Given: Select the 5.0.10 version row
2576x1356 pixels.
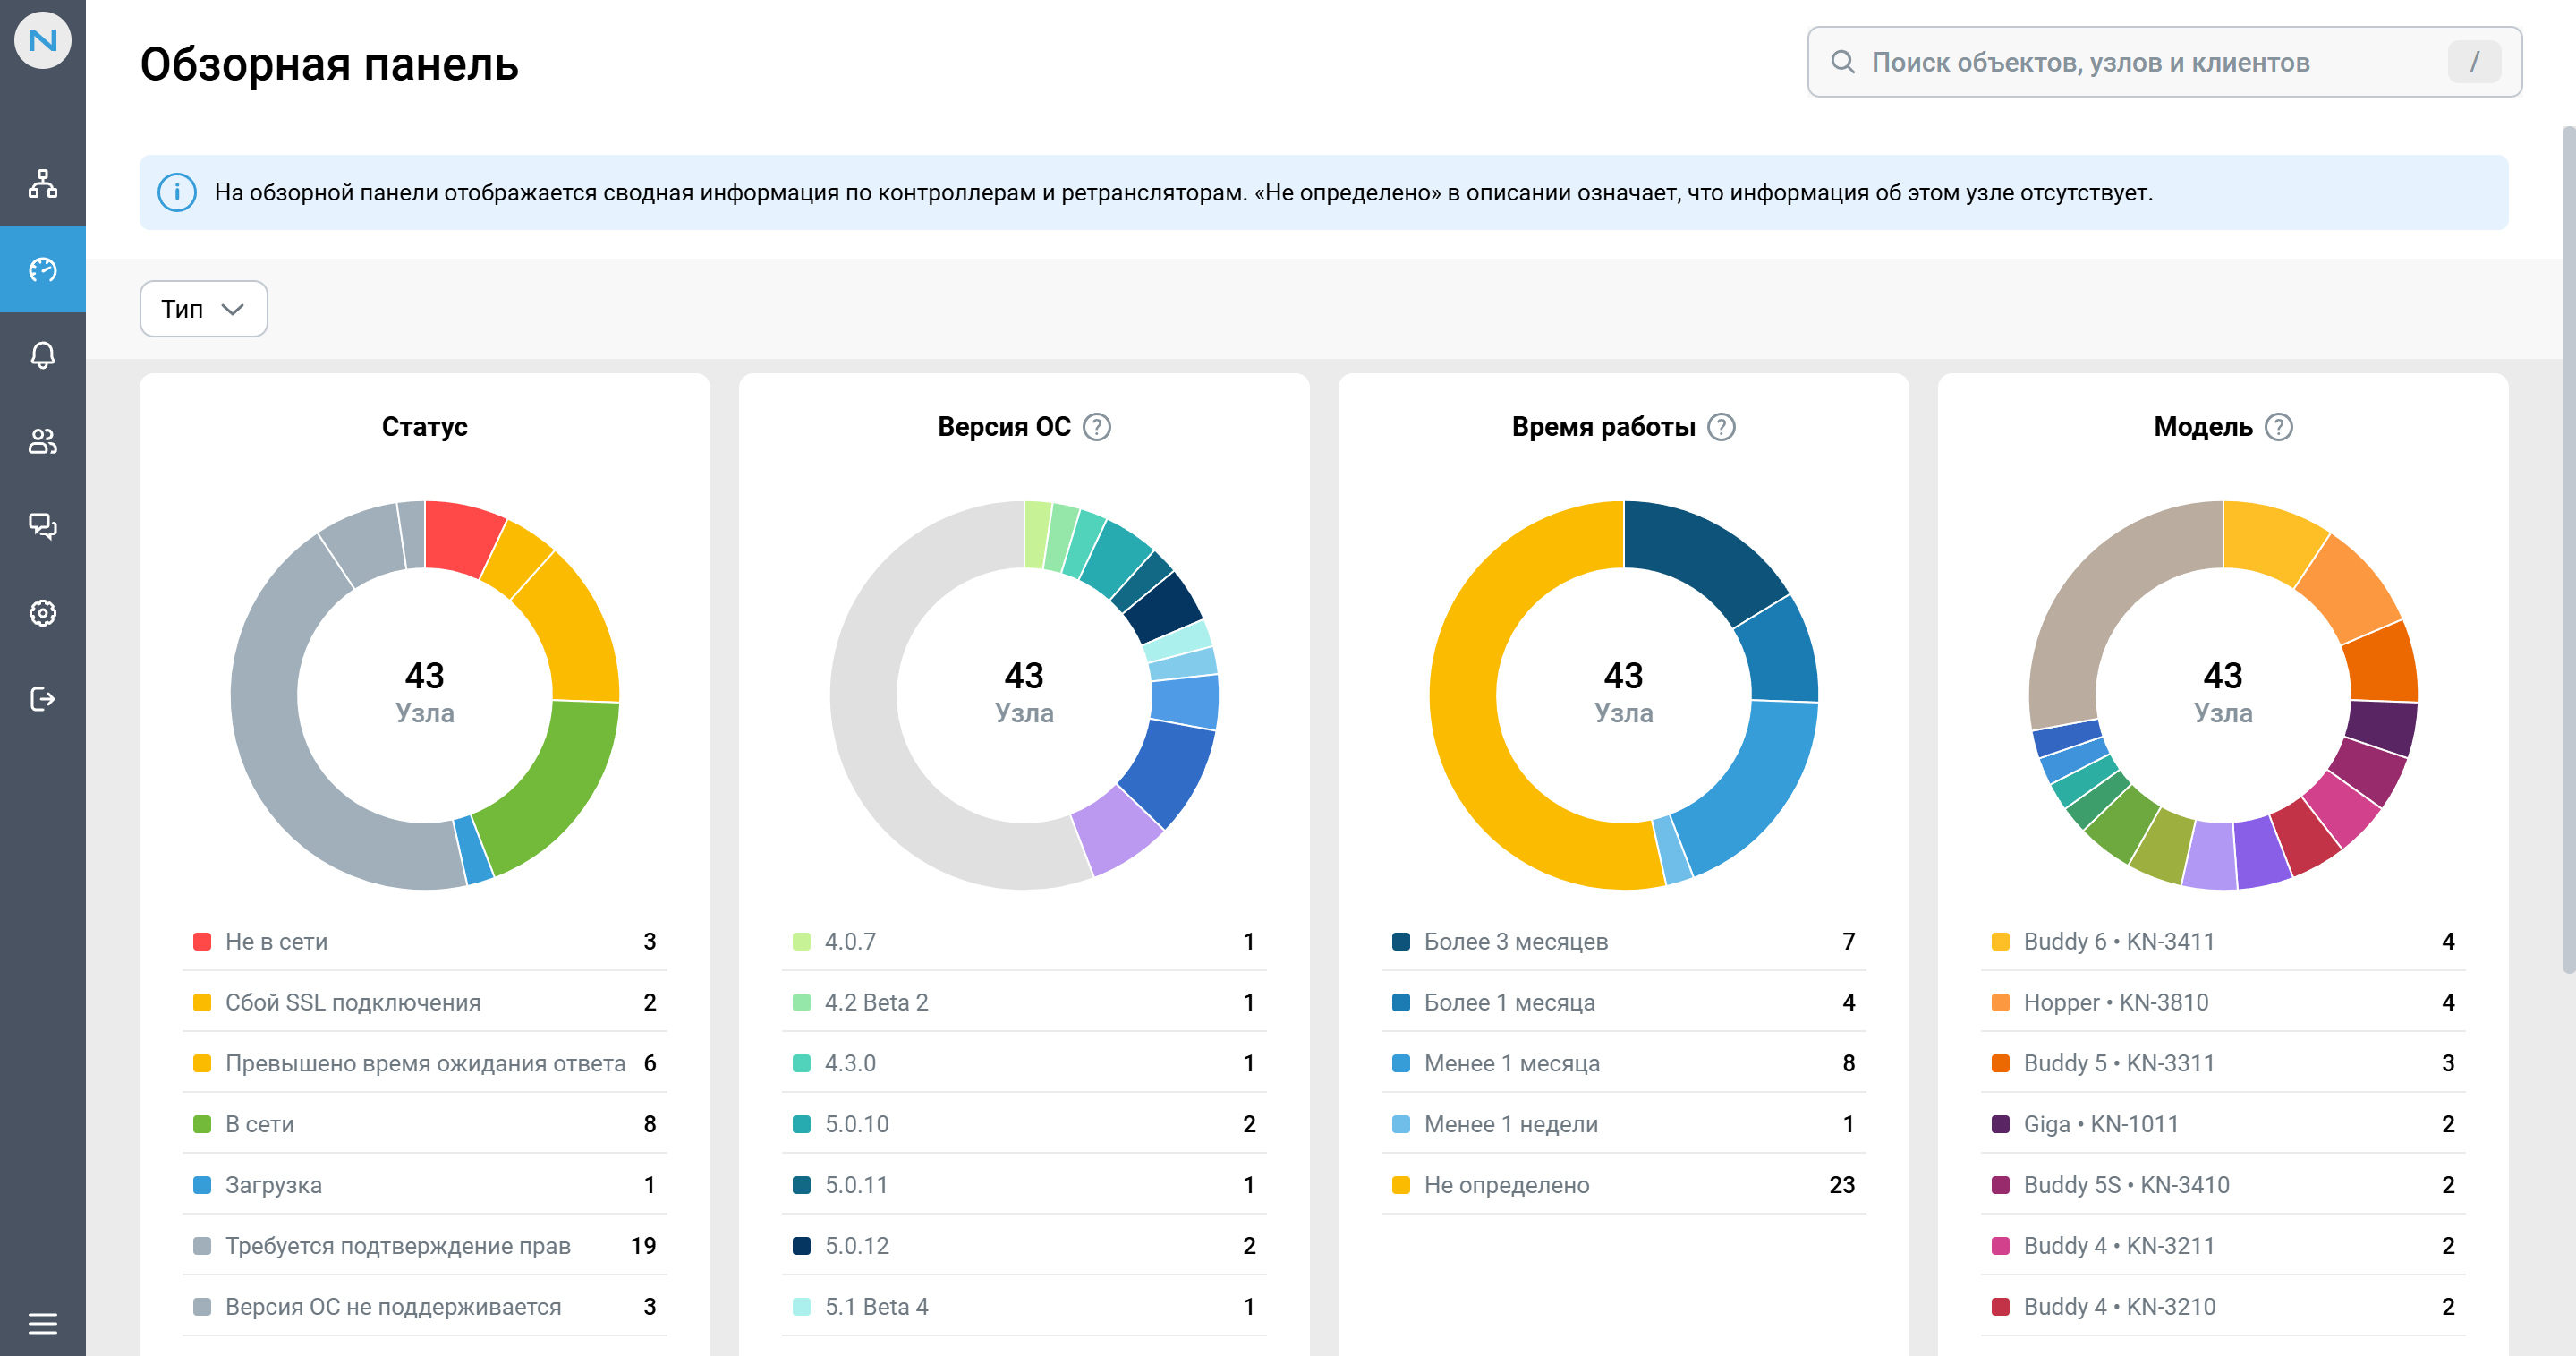Looking at the screenshot, I should [1024, 1124].
